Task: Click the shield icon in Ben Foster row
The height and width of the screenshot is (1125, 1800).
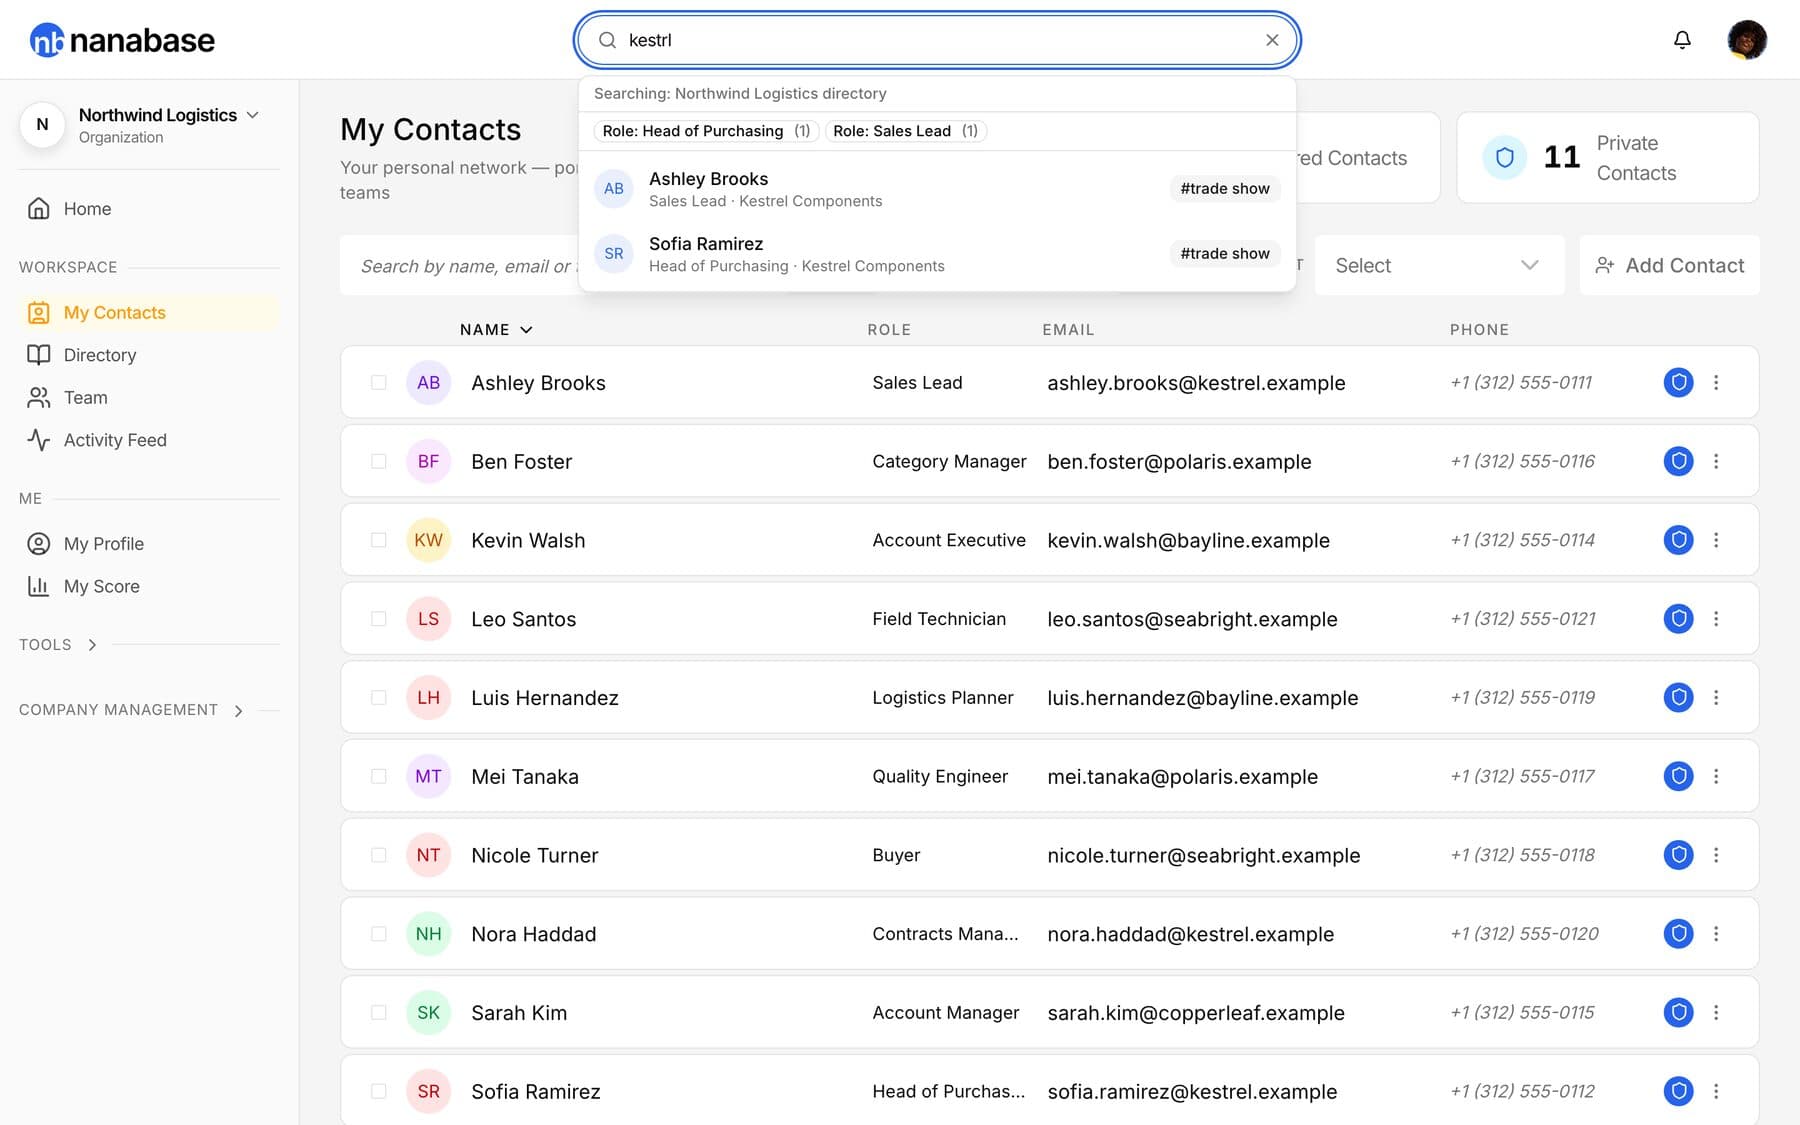Action: [x=1678, y=461]
